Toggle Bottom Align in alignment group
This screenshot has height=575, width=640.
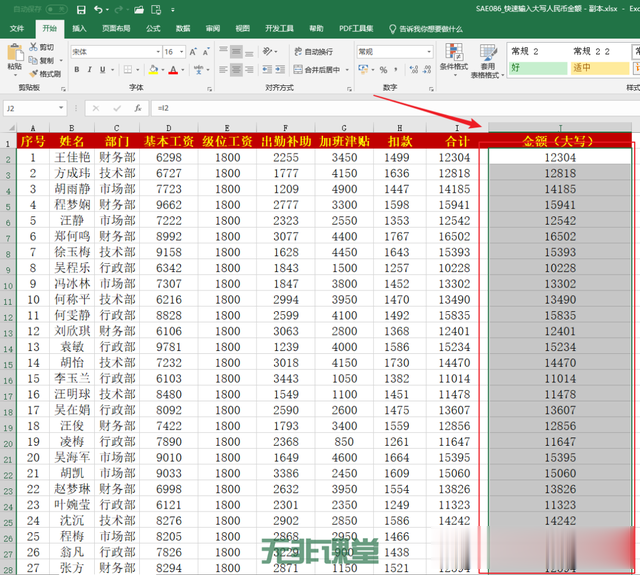point(249,52)
